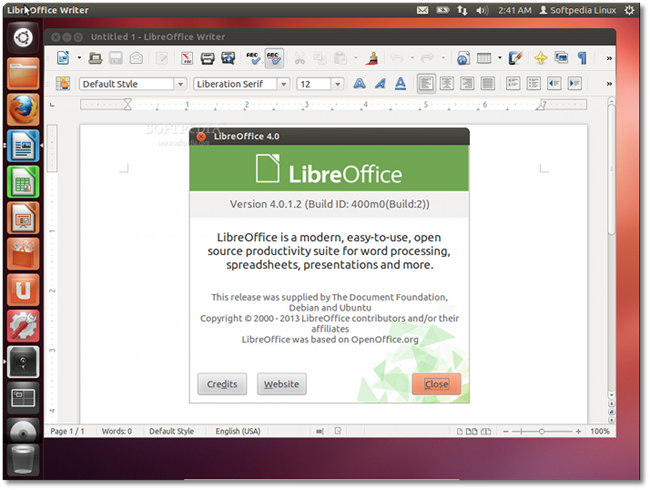650x490 pixels.
Task: Expand the formatting toolbar overflow chevron
Action: [609, 84]
